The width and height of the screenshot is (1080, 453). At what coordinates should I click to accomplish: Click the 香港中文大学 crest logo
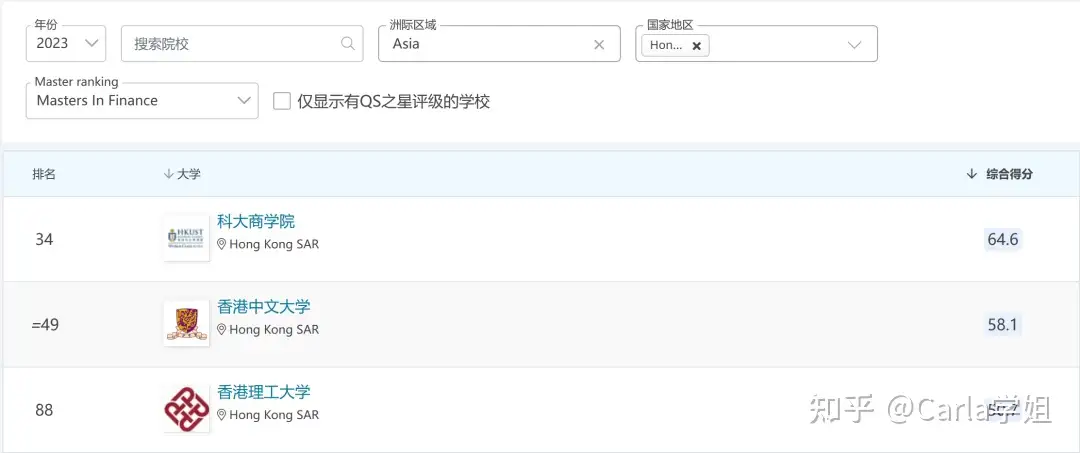click(x=186, y=324)
